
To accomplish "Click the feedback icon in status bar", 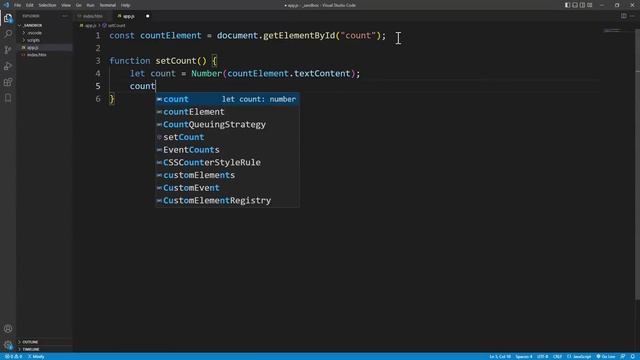I will pyautogui.click(x=623, y=356).
